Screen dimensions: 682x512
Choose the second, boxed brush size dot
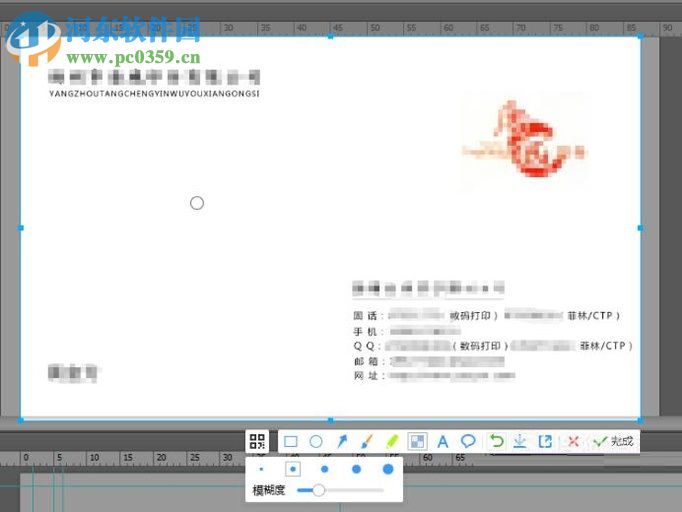point(292,469)
